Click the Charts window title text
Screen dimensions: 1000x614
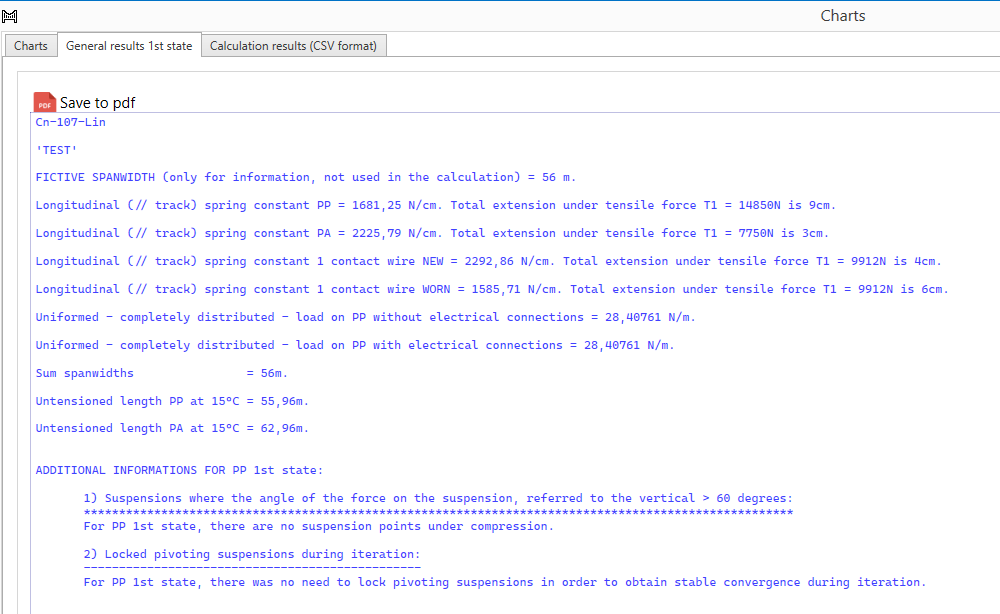click(x=842, y=16)
